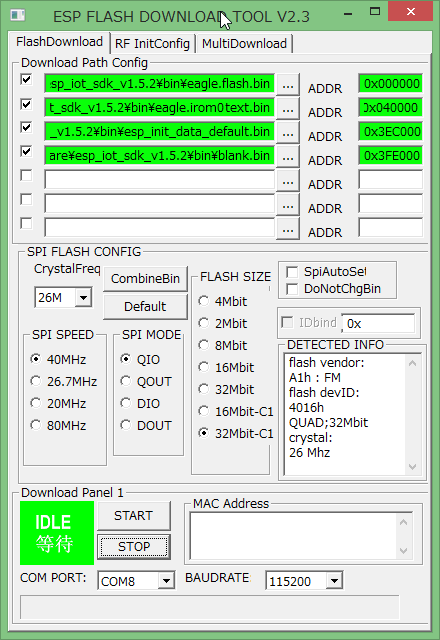Click browse button beside blank.bin path

(x=288, y=157)
